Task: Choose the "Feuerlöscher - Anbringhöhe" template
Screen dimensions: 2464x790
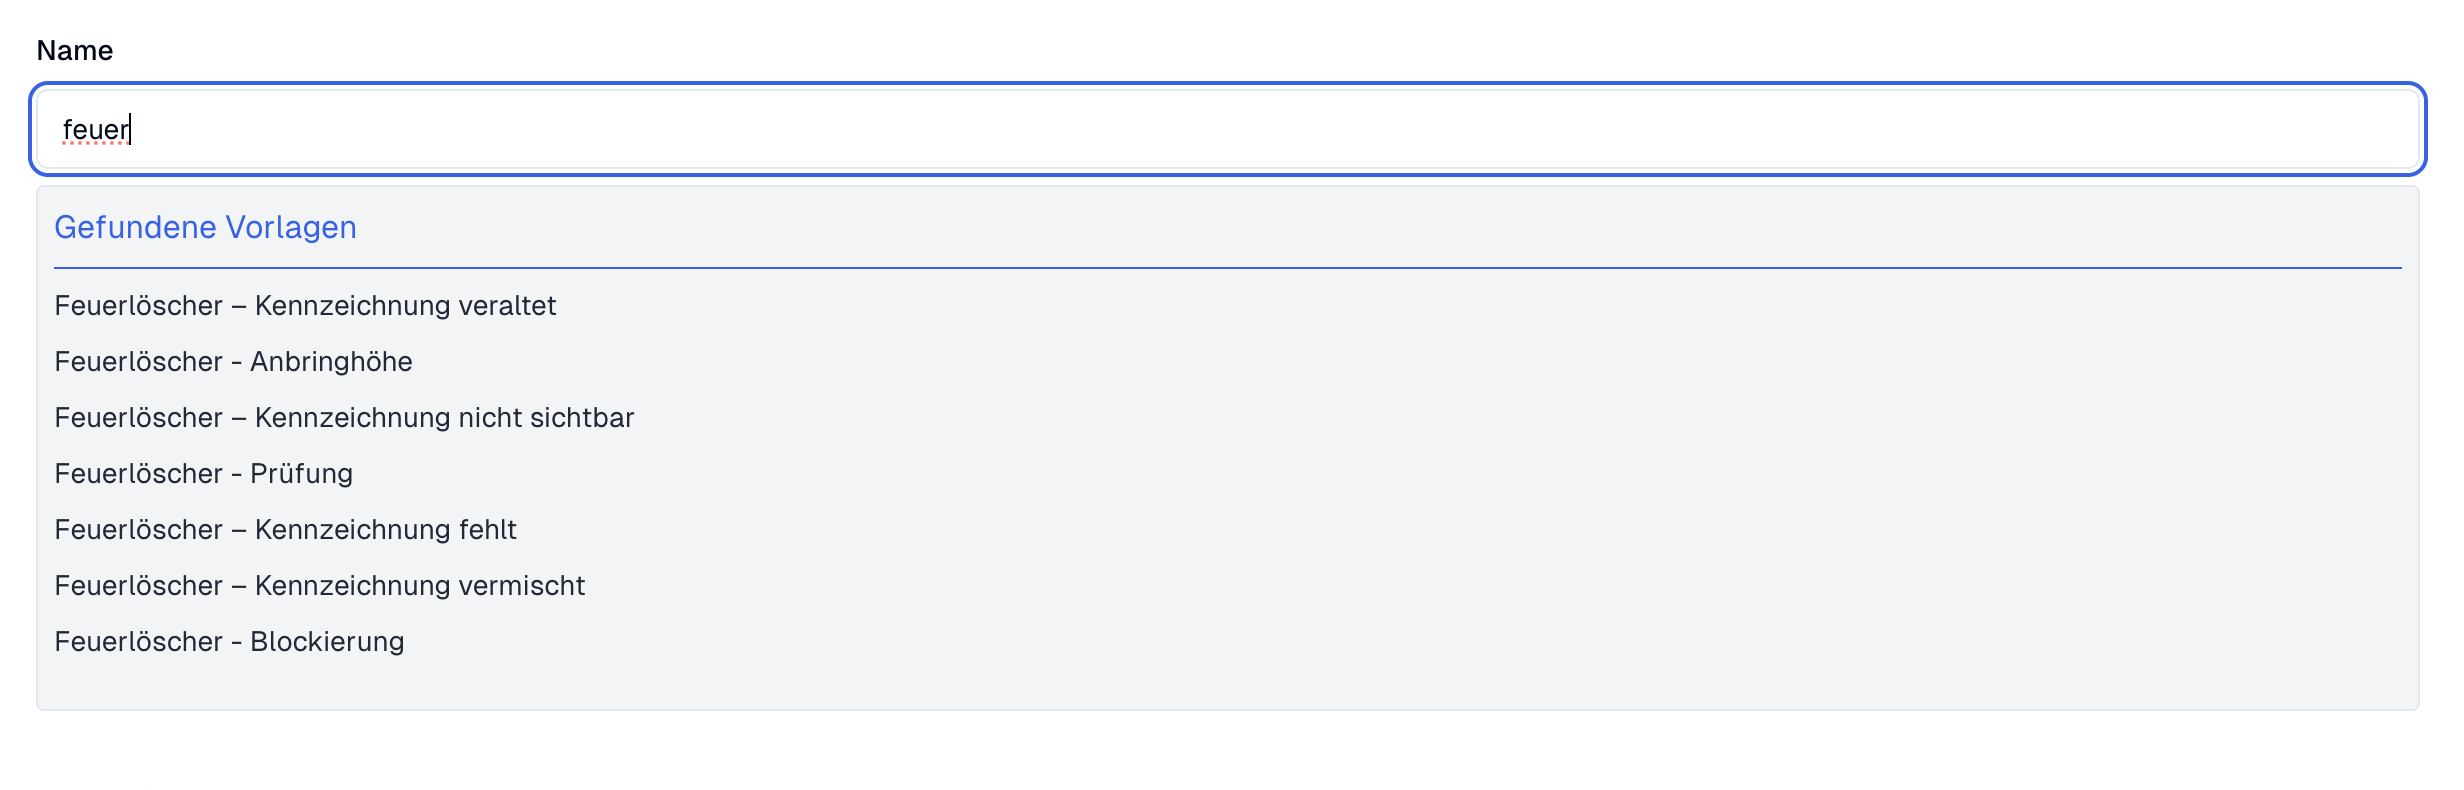Action: tap(233, 362)
